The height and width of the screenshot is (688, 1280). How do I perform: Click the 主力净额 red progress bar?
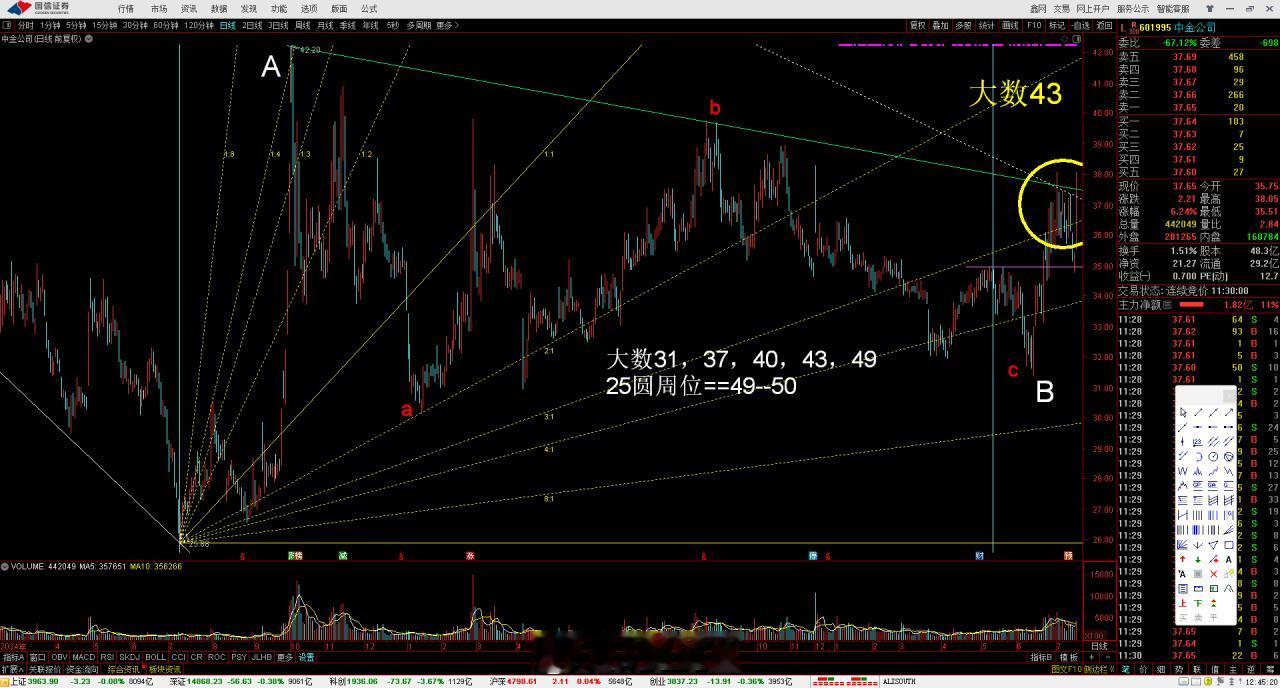point(1192,304)
